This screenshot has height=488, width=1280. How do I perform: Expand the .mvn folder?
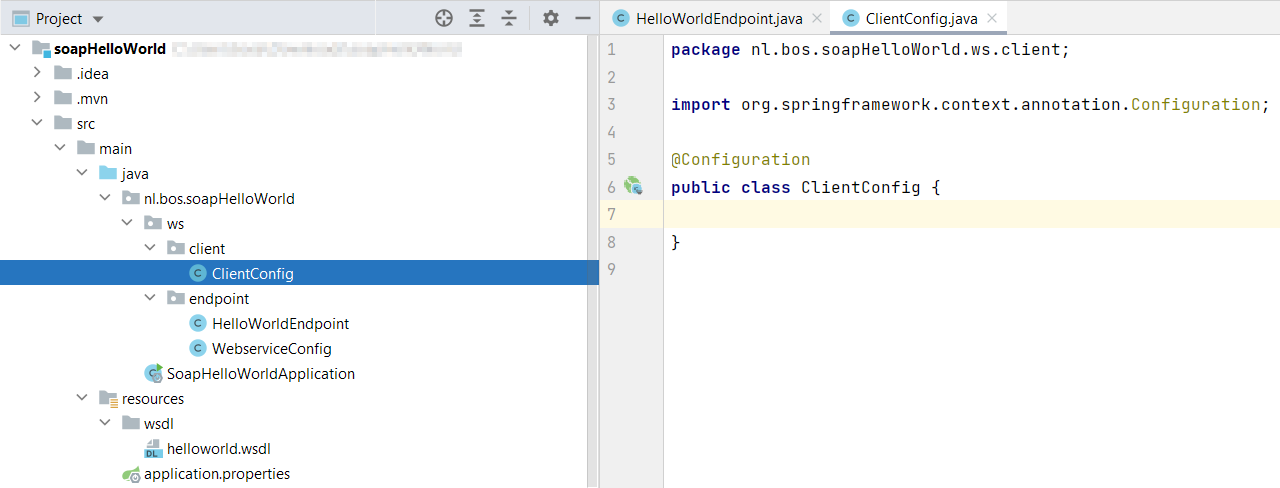click(37, 98)
